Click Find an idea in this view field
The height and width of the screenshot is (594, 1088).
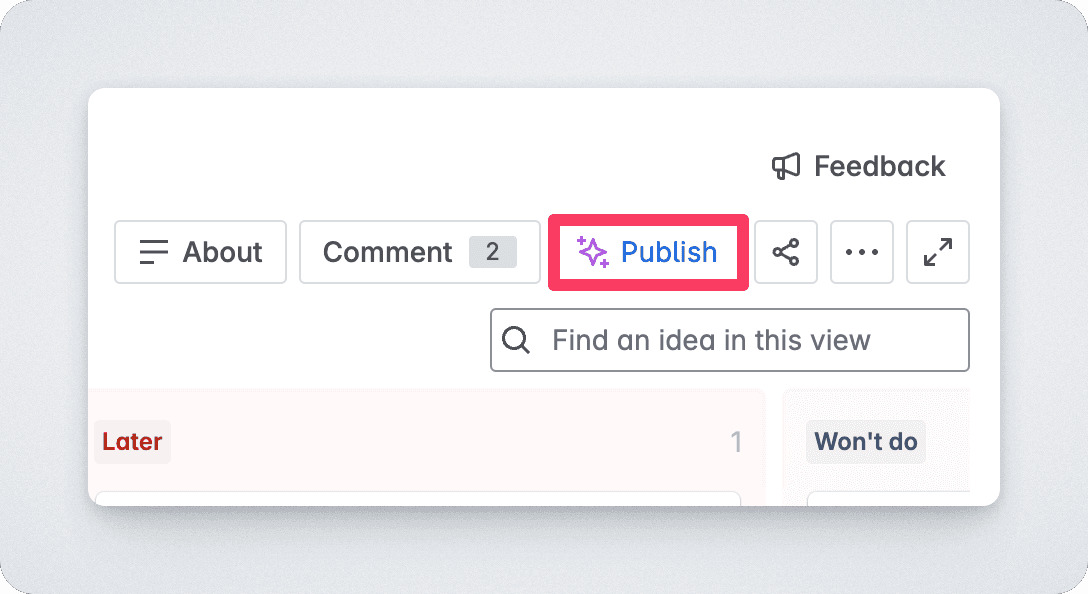tap(730, 340)
